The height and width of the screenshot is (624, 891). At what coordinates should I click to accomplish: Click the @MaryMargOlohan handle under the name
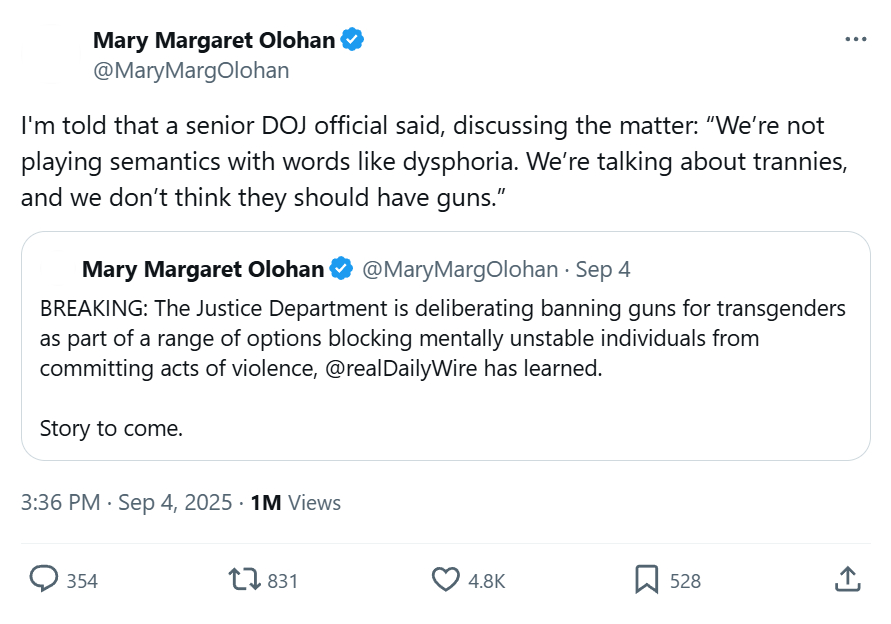[x=191, y=70]
